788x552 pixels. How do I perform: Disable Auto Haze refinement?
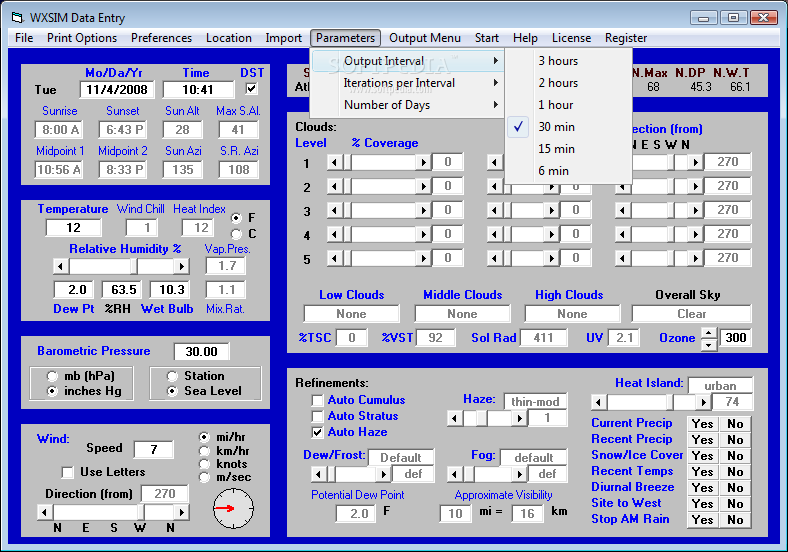click(x=317, y=432)
